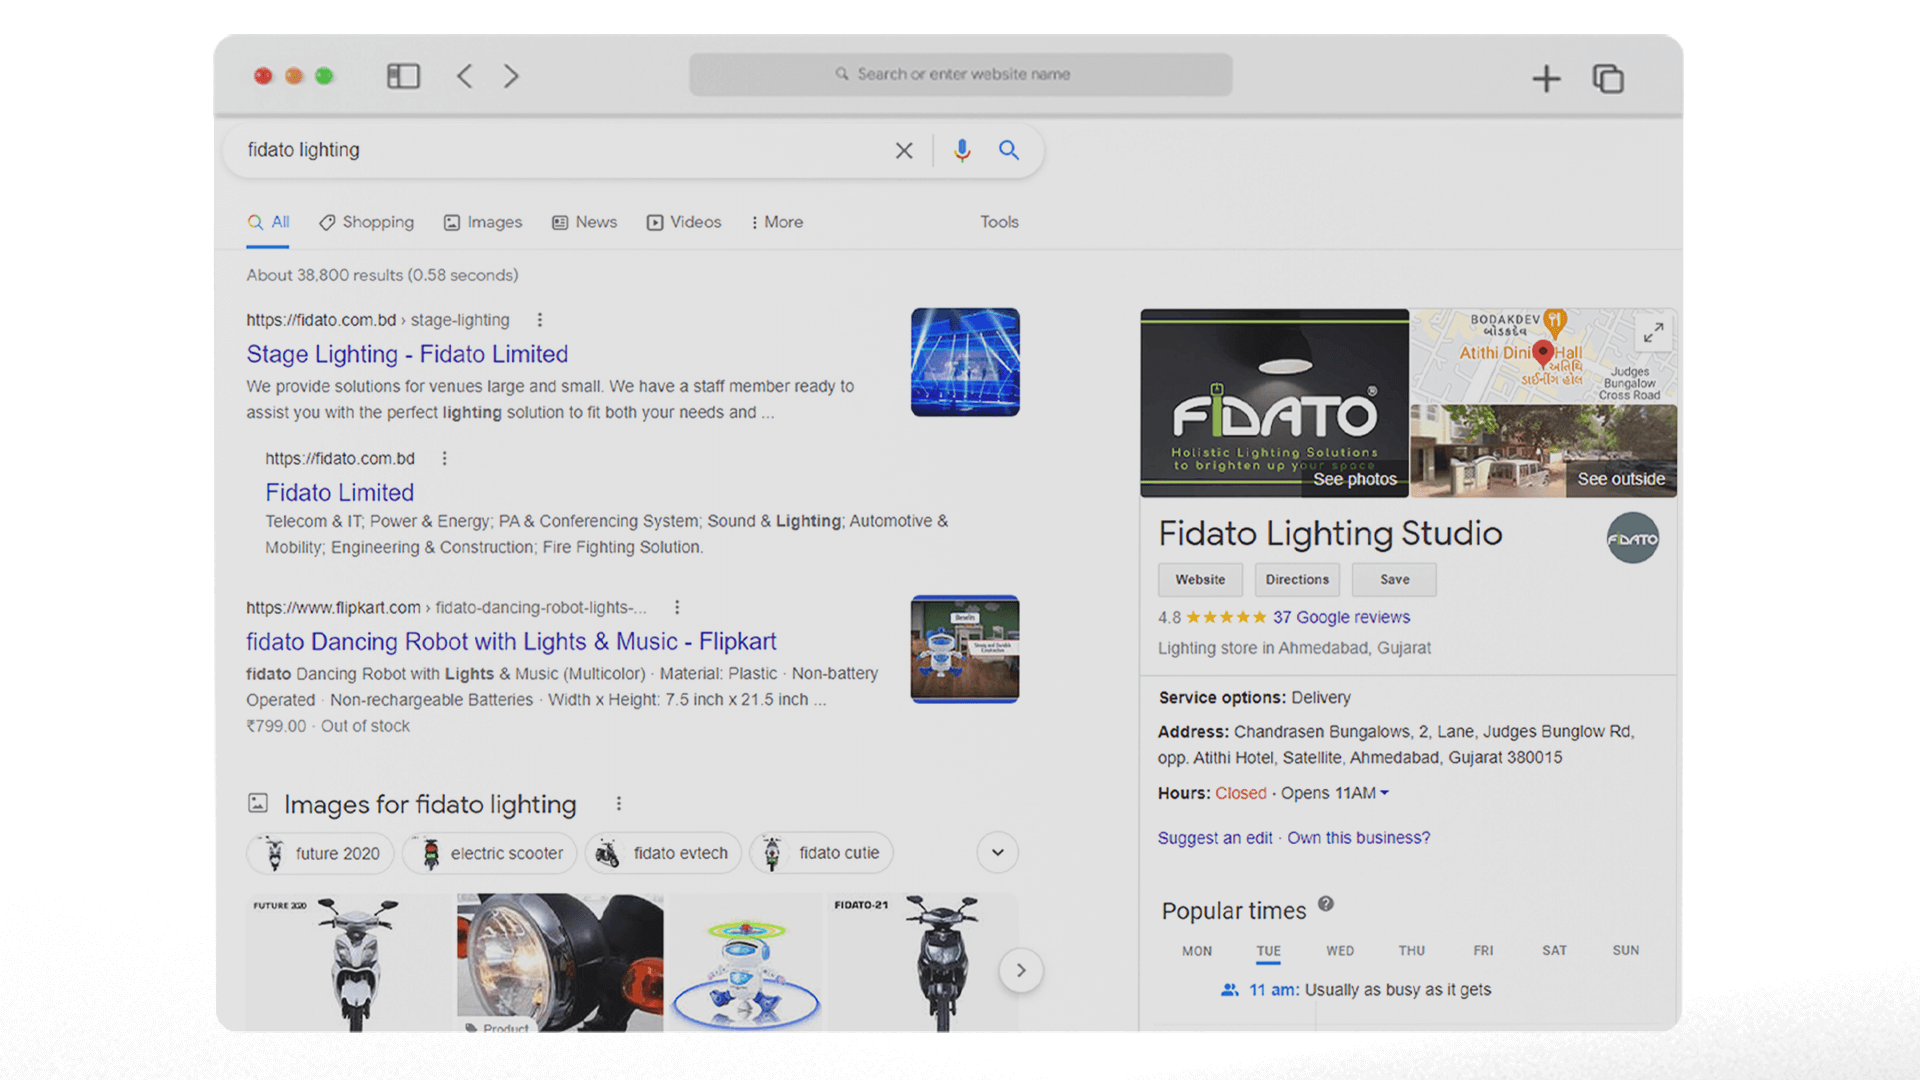Open options menu beside the Flipkart result URL

677,607
